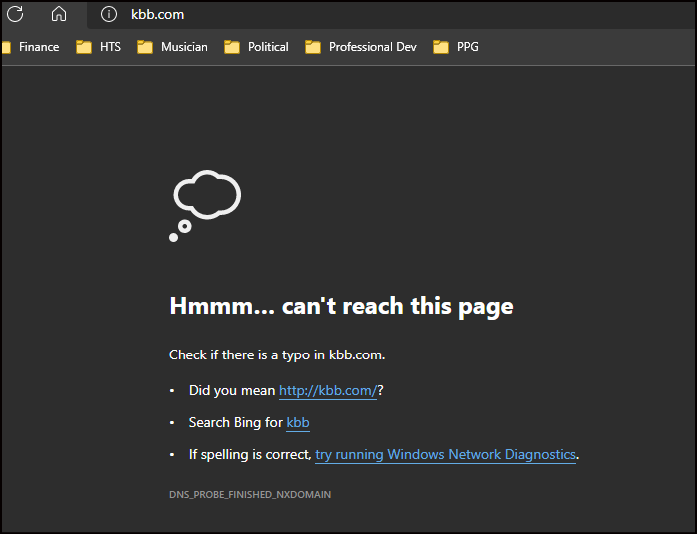Image resolution: width=697 pixels, height=534 pixels.
Task: Search Bing for kbb link
Action: tap(298, 422)
